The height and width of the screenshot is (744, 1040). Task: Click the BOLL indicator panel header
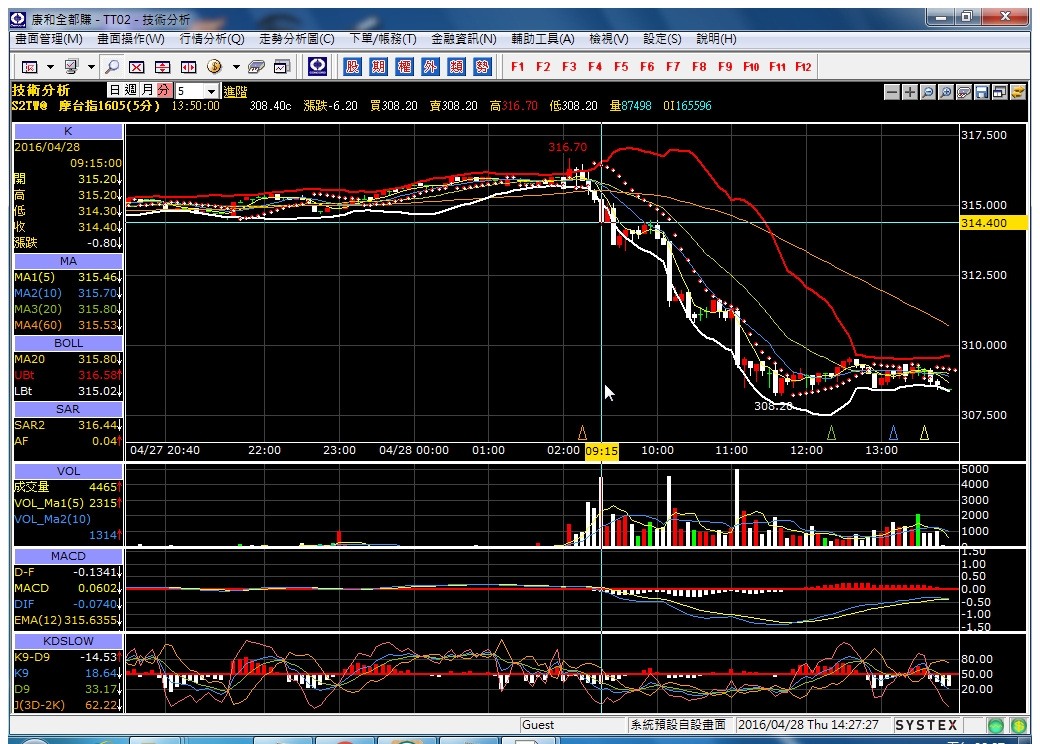coord(68,343)
